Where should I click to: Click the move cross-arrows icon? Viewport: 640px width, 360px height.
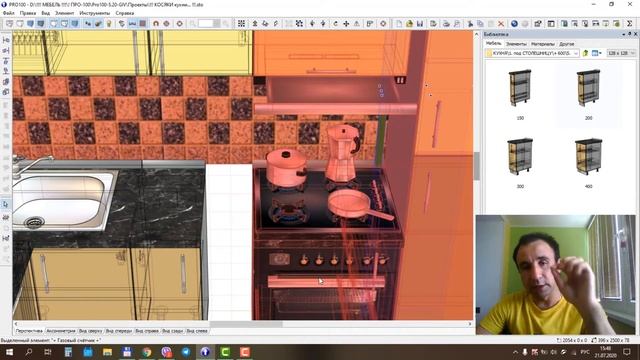[346, 24]
